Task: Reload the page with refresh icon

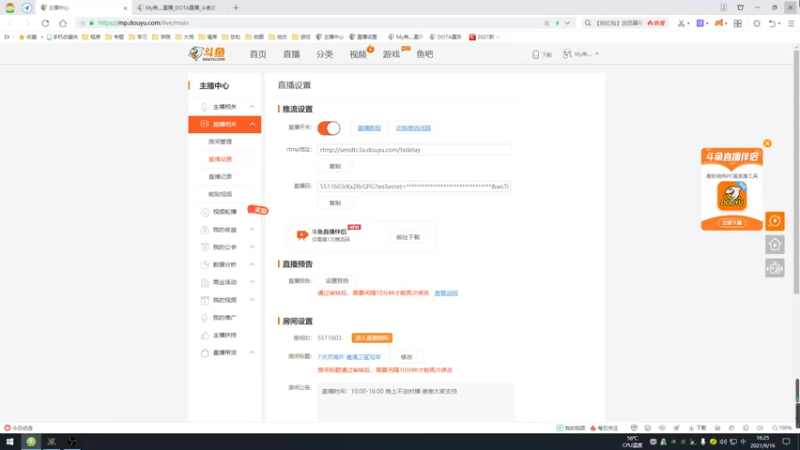Action: pos(45,23)
